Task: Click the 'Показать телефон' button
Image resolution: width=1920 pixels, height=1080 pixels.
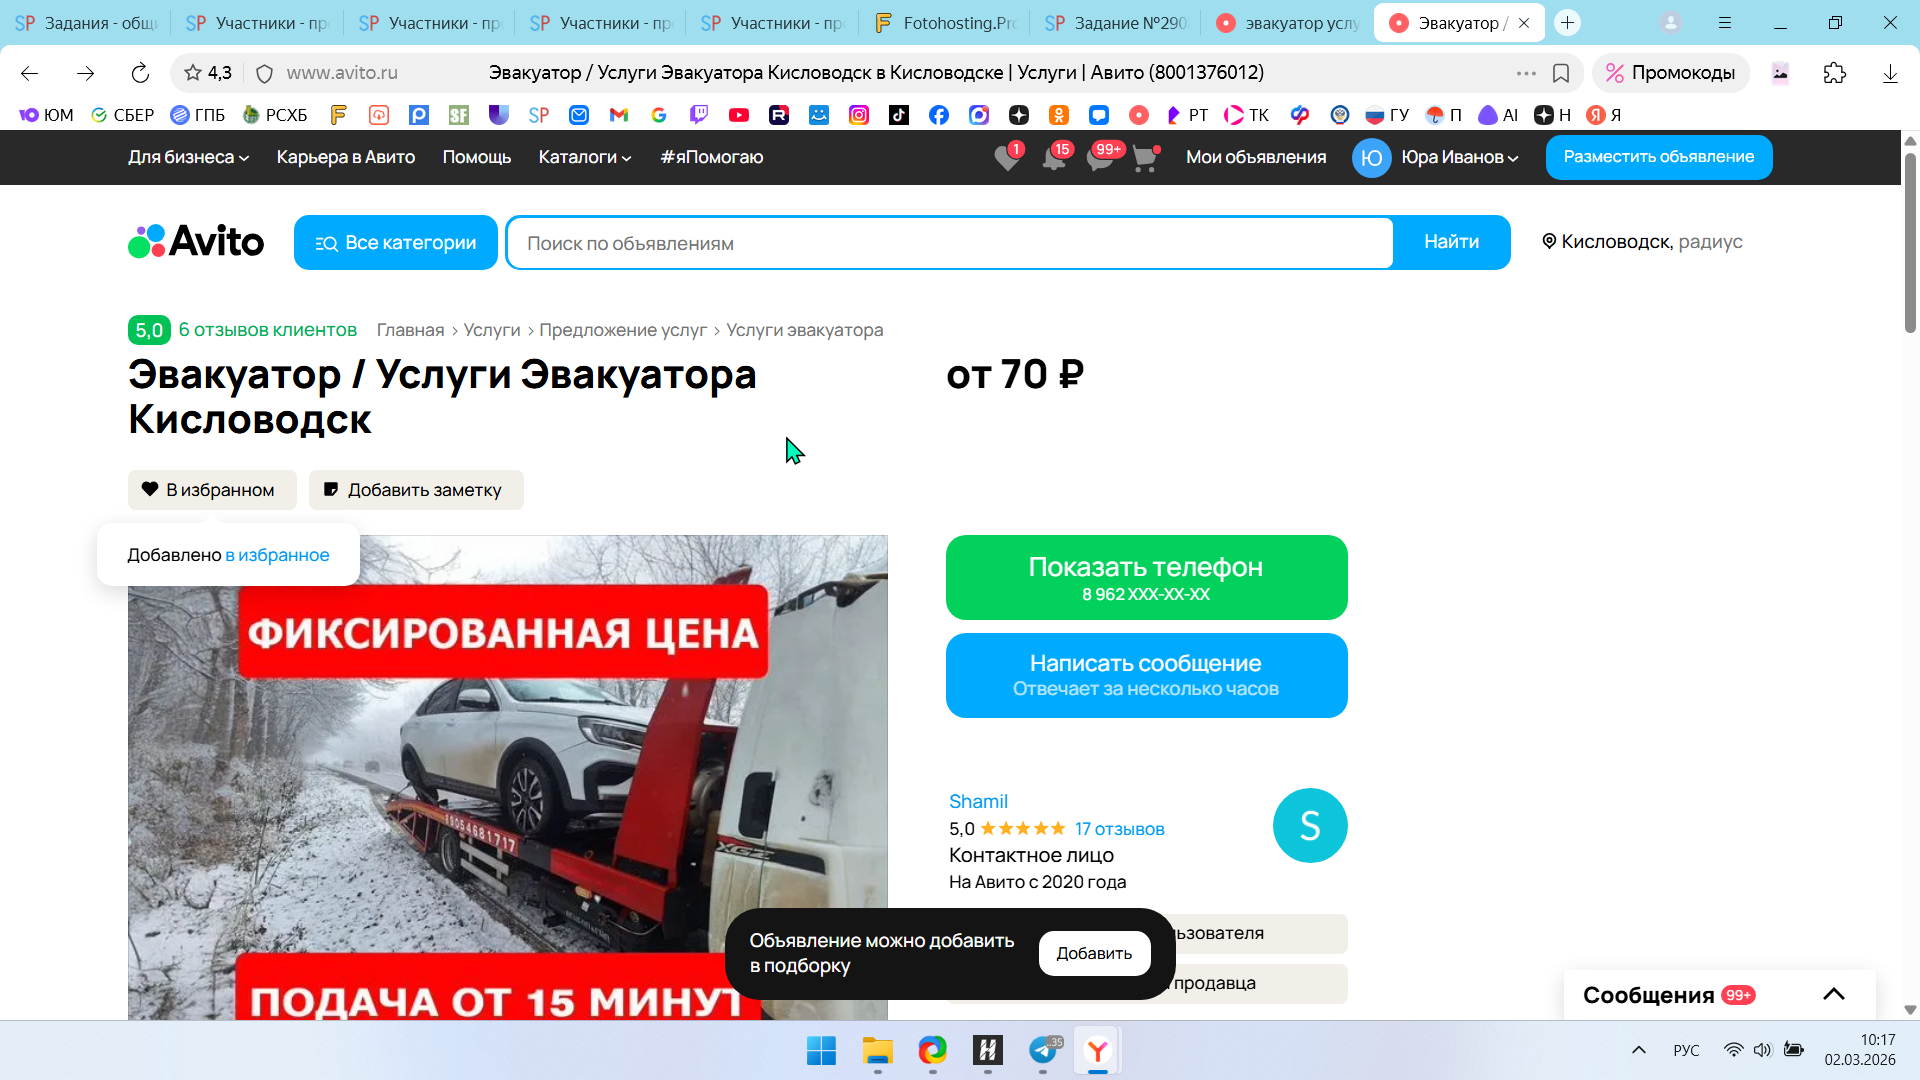Action: [x=1146, y=577]
